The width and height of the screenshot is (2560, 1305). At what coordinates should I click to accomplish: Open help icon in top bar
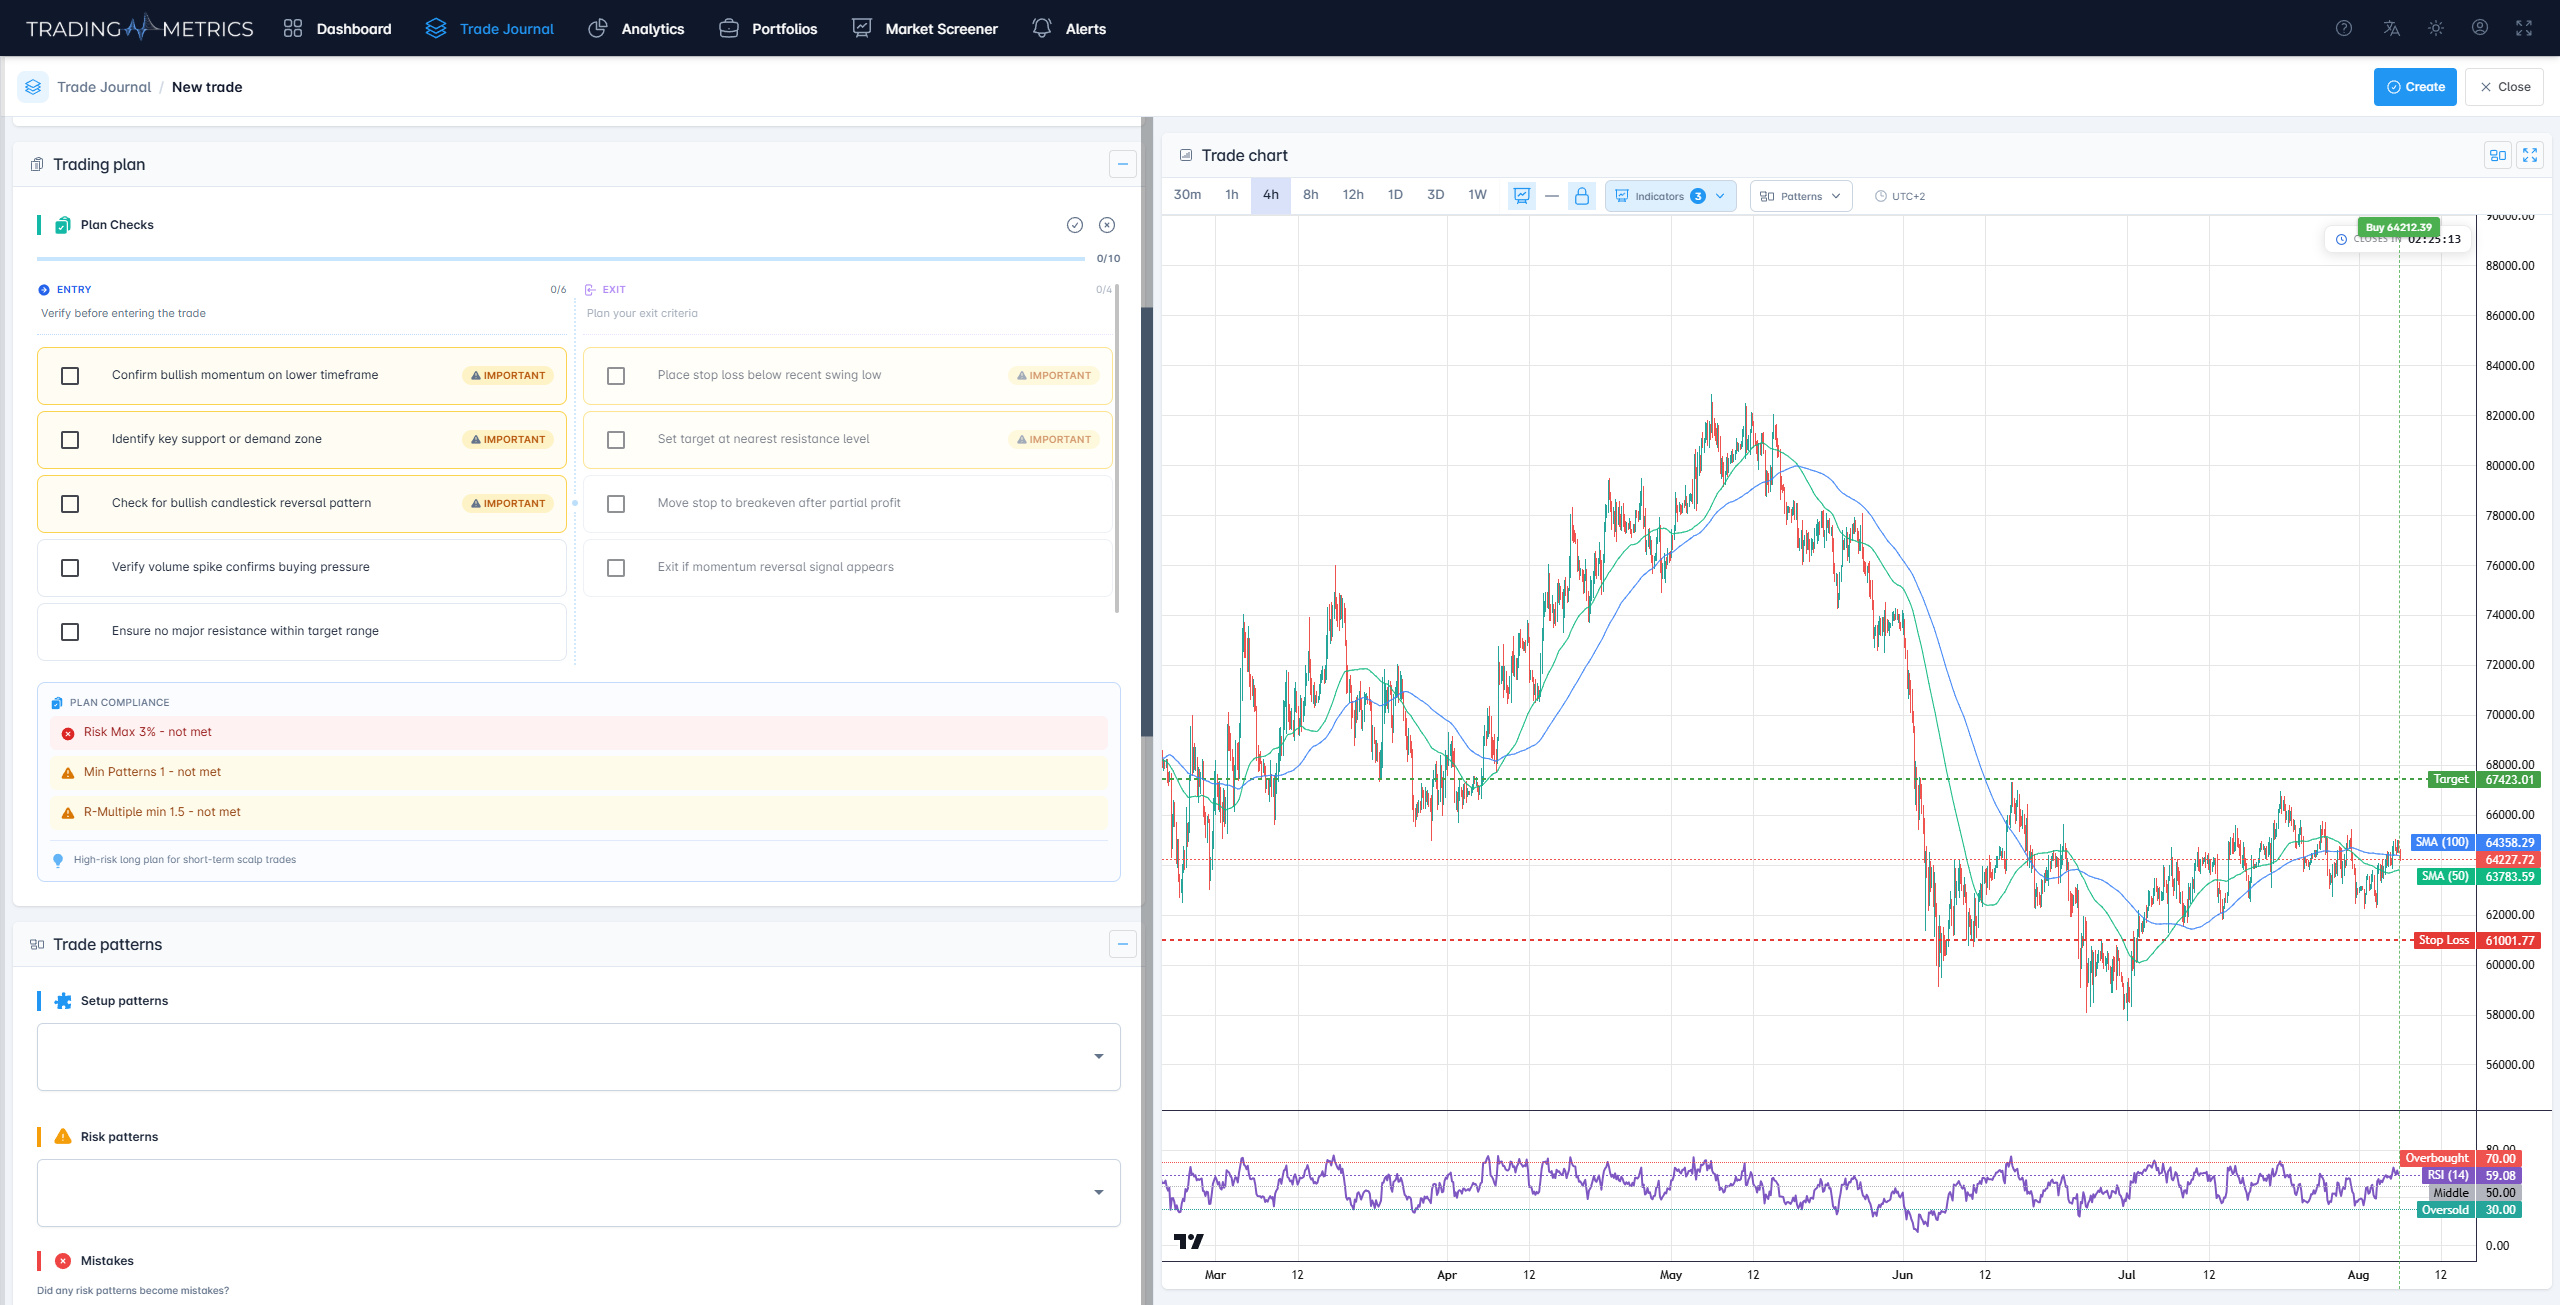pyautogui.click(x=2343, y=28)
